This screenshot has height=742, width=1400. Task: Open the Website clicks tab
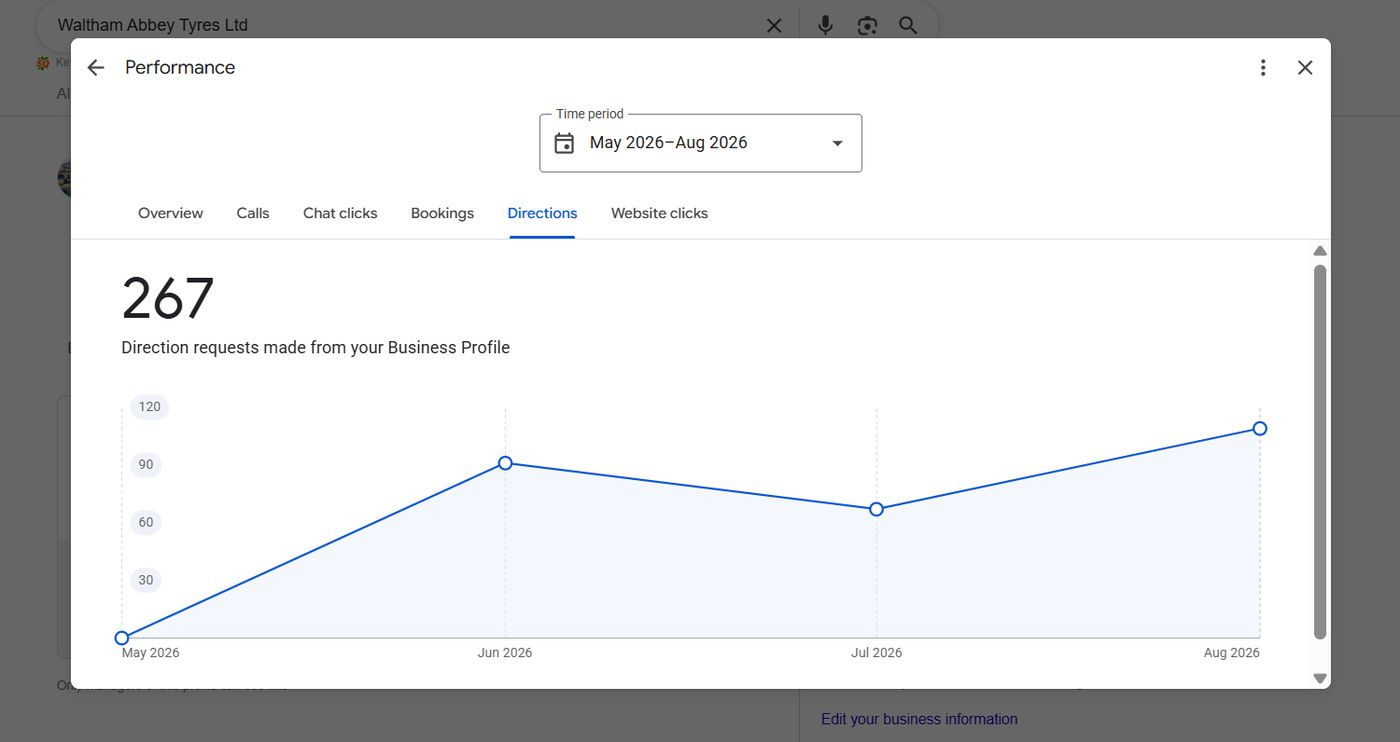(659, 213)
